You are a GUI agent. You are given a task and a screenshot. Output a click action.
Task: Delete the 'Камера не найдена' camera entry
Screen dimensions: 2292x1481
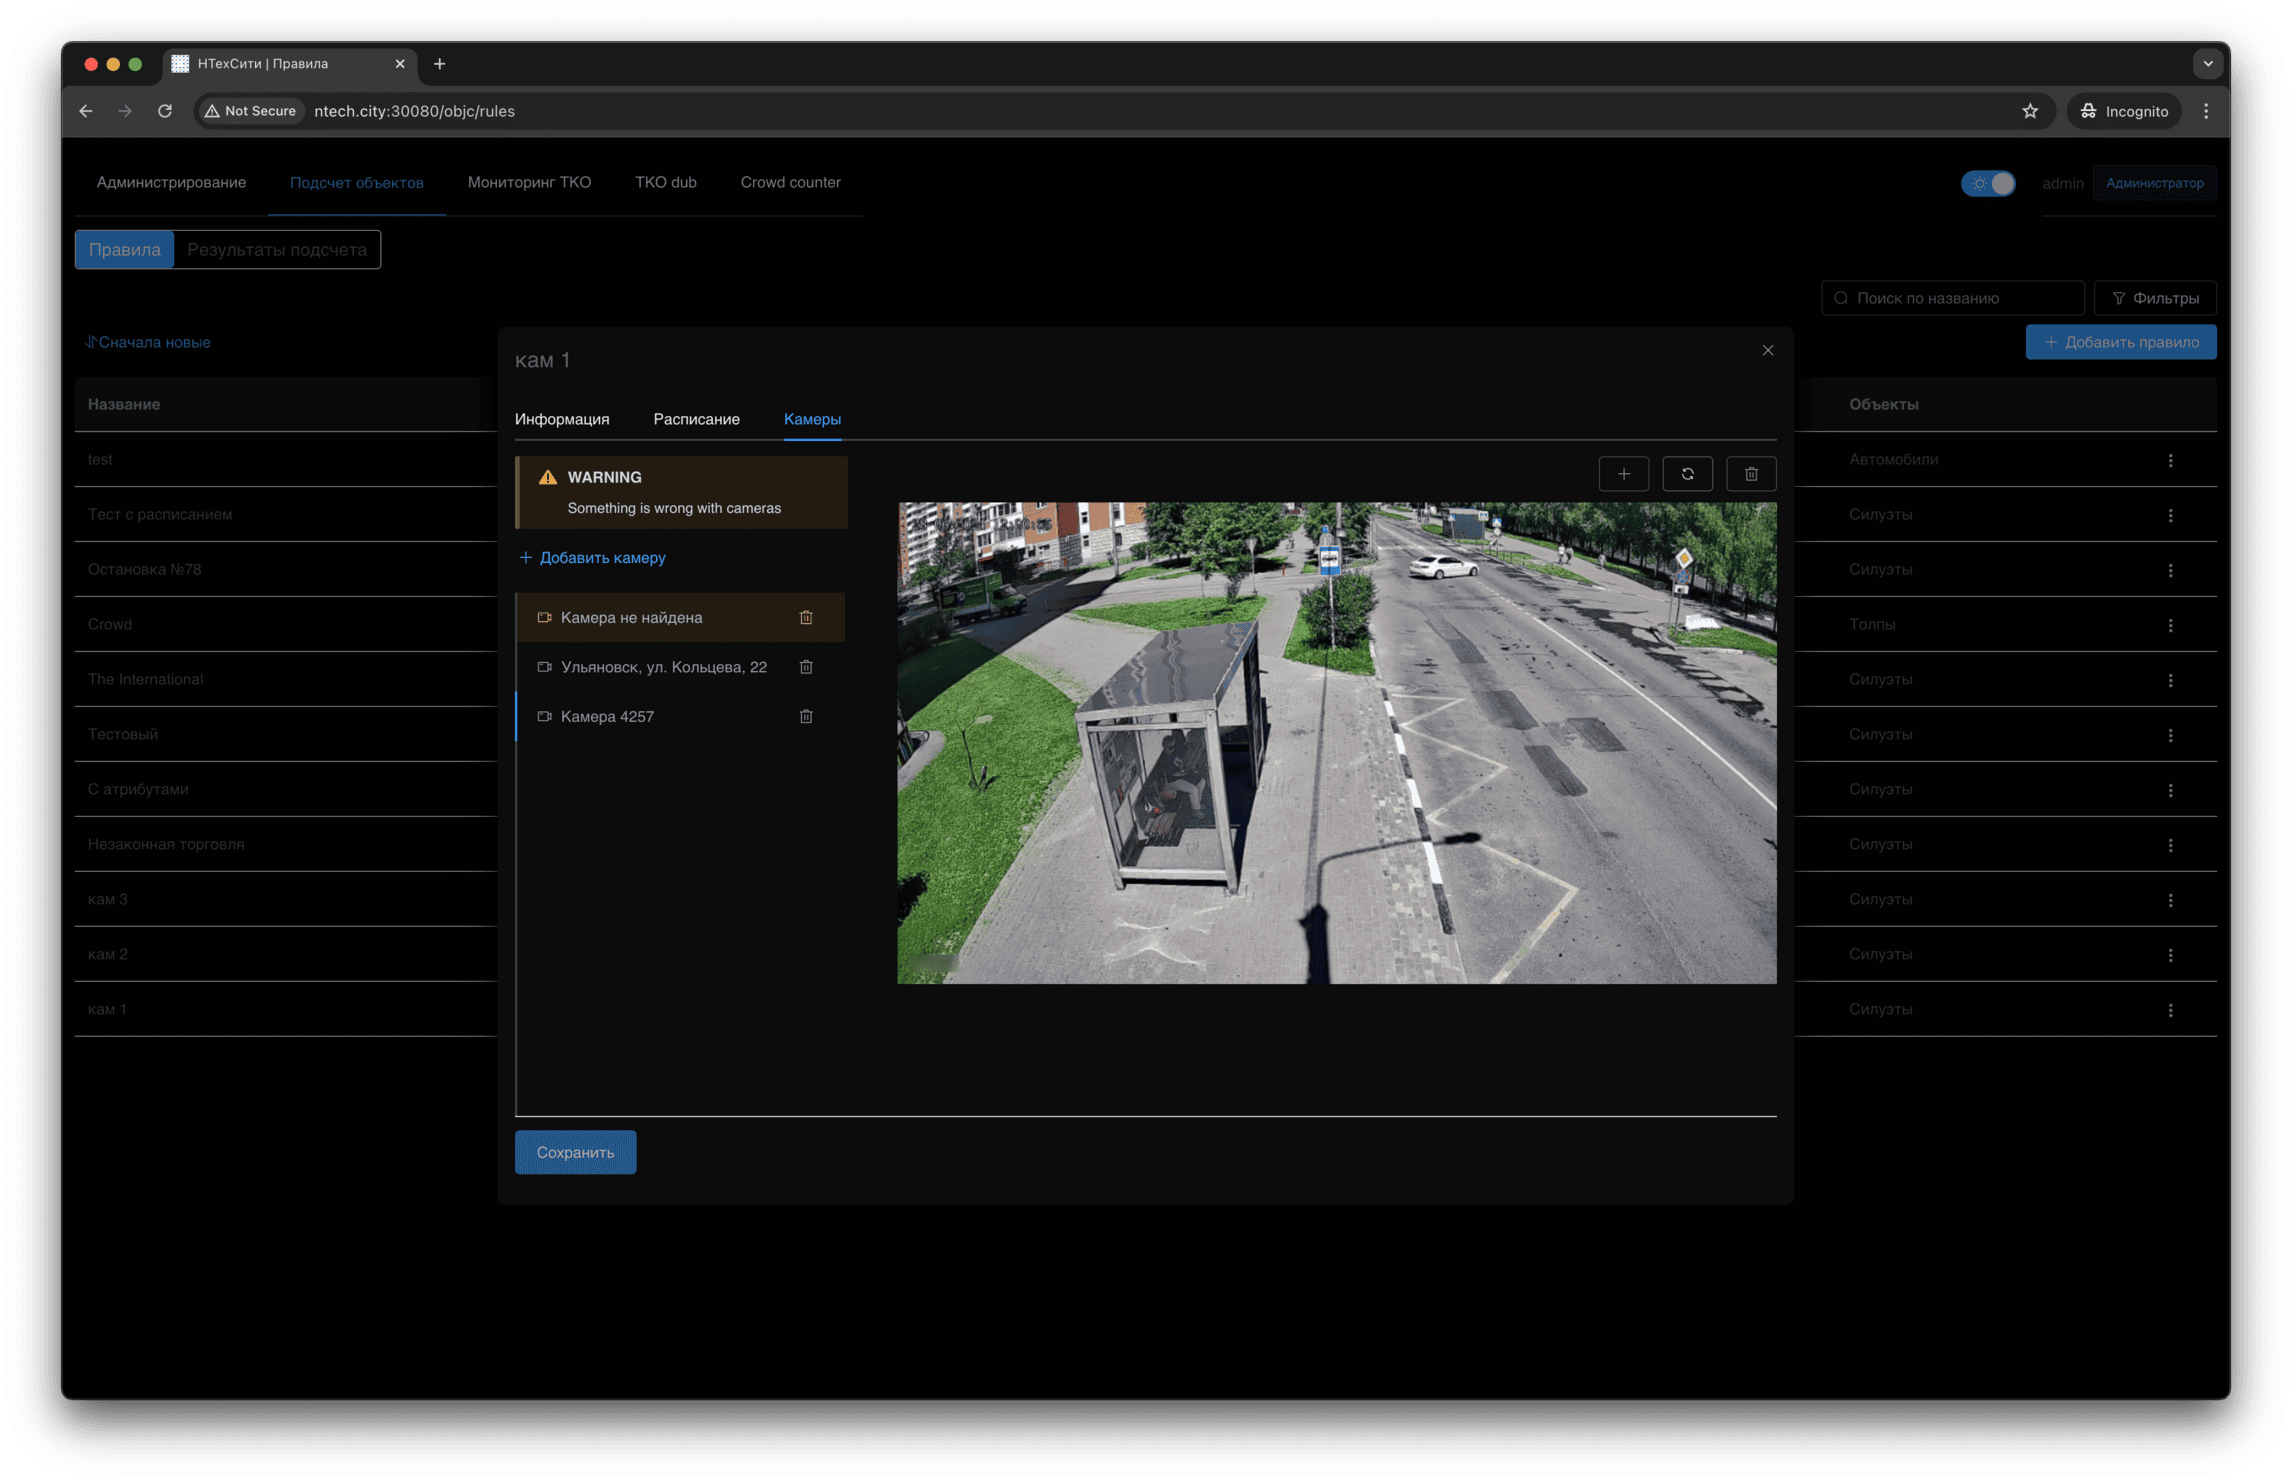(806, 617)
